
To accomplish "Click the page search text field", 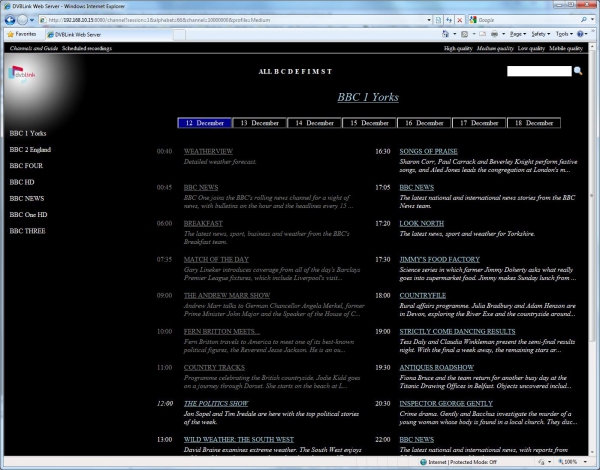I will click(539, 71).
